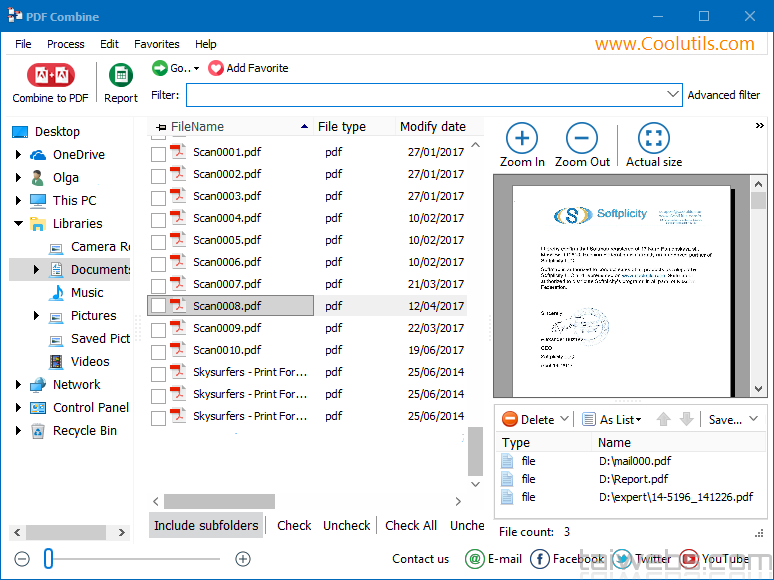This screenshot has width=774, height=580.
Task: Check the box next to Scan0005.pdf
Action: (x=158, y=241)
